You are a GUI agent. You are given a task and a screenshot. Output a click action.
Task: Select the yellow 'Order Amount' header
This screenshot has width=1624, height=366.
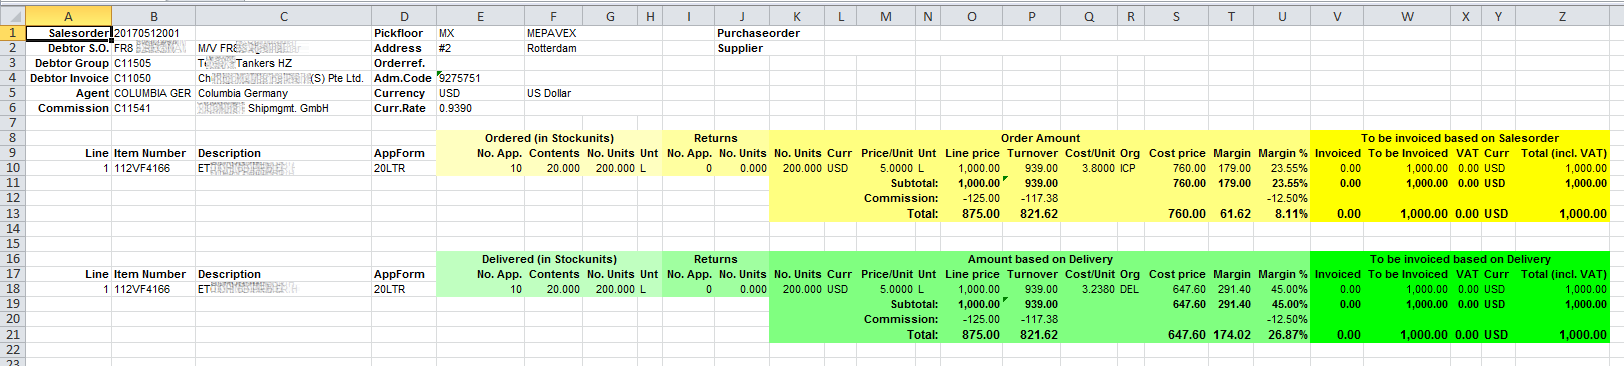[1040, 138]
